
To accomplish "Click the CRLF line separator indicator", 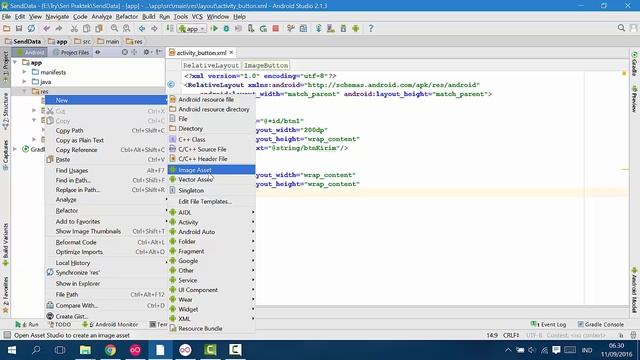I will tap(511, 335).
